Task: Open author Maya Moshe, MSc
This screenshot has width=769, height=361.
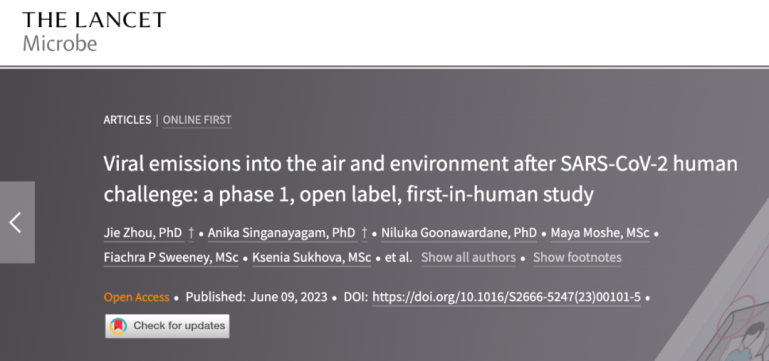Action: point(600,233)
